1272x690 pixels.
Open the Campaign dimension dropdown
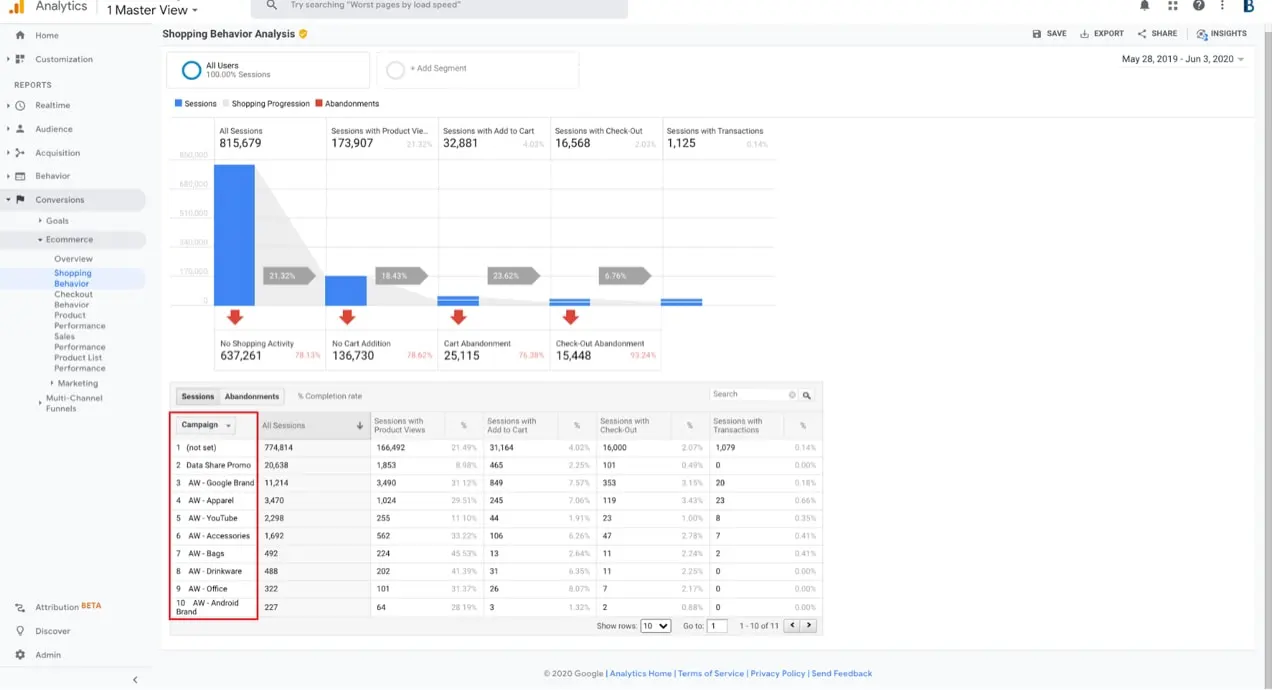pos(206,426)
